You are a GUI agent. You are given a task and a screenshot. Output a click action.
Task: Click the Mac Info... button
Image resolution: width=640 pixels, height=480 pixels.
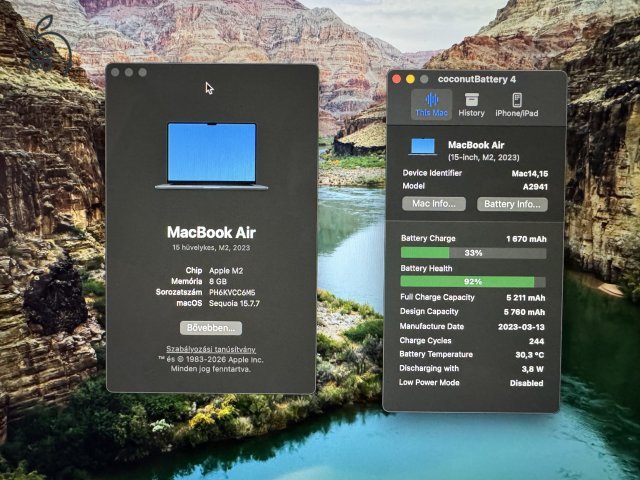point(434,204)
